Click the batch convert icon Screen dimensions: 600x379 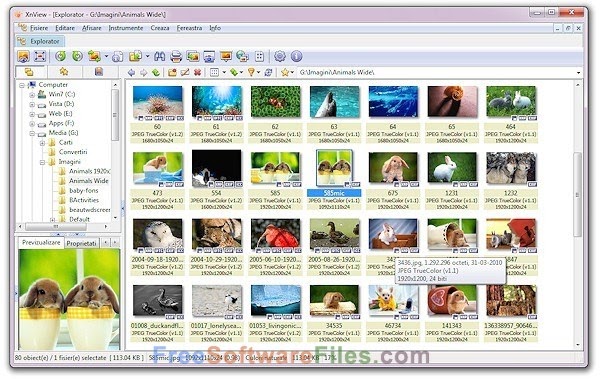point(135,56)
